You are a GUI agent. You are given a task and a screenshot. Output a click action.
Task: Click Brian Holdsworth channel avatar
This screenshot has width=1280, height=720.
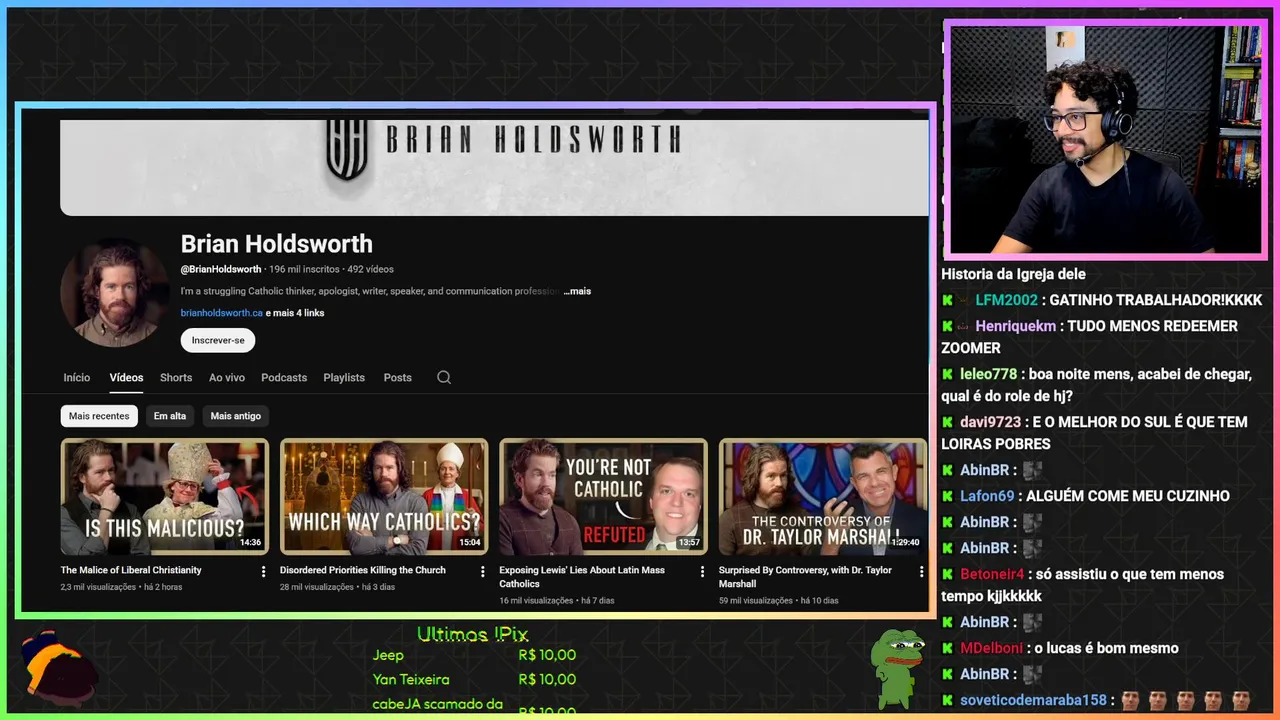114,292
